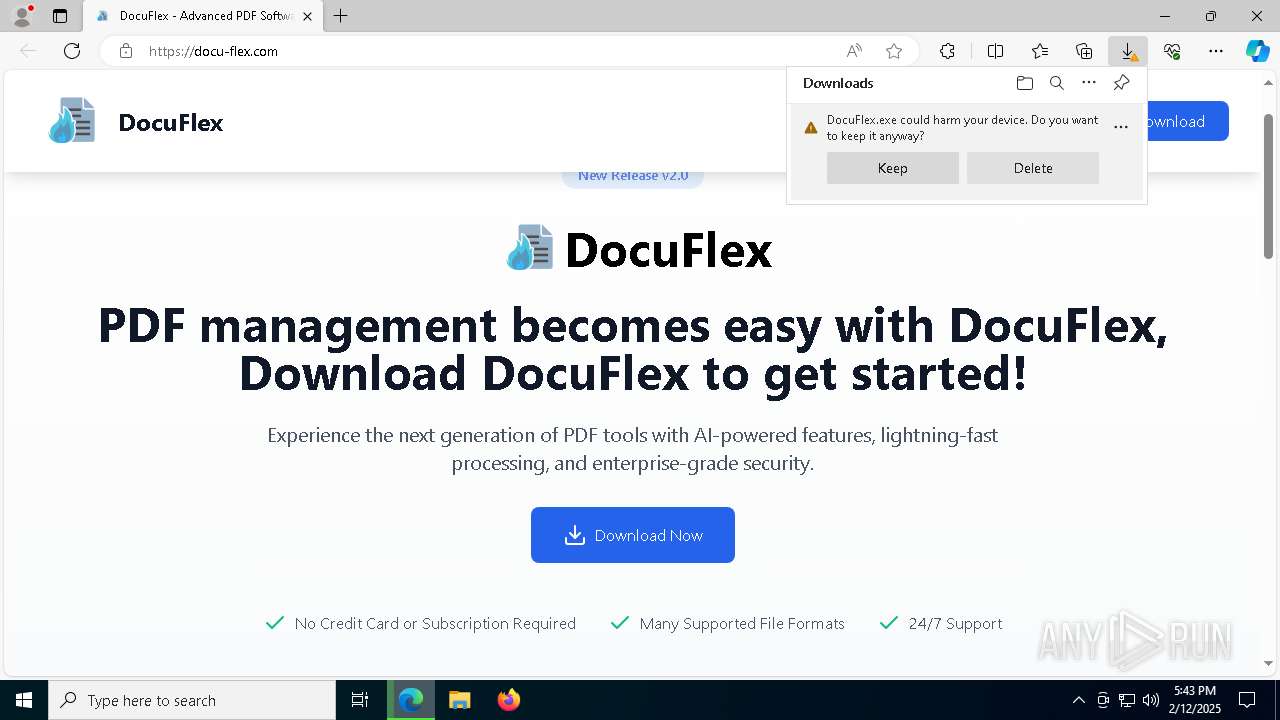Click the No Credit Card or Subscription Required text
This screenshot has height=720, width=1280.
click(x=435, y=623)
